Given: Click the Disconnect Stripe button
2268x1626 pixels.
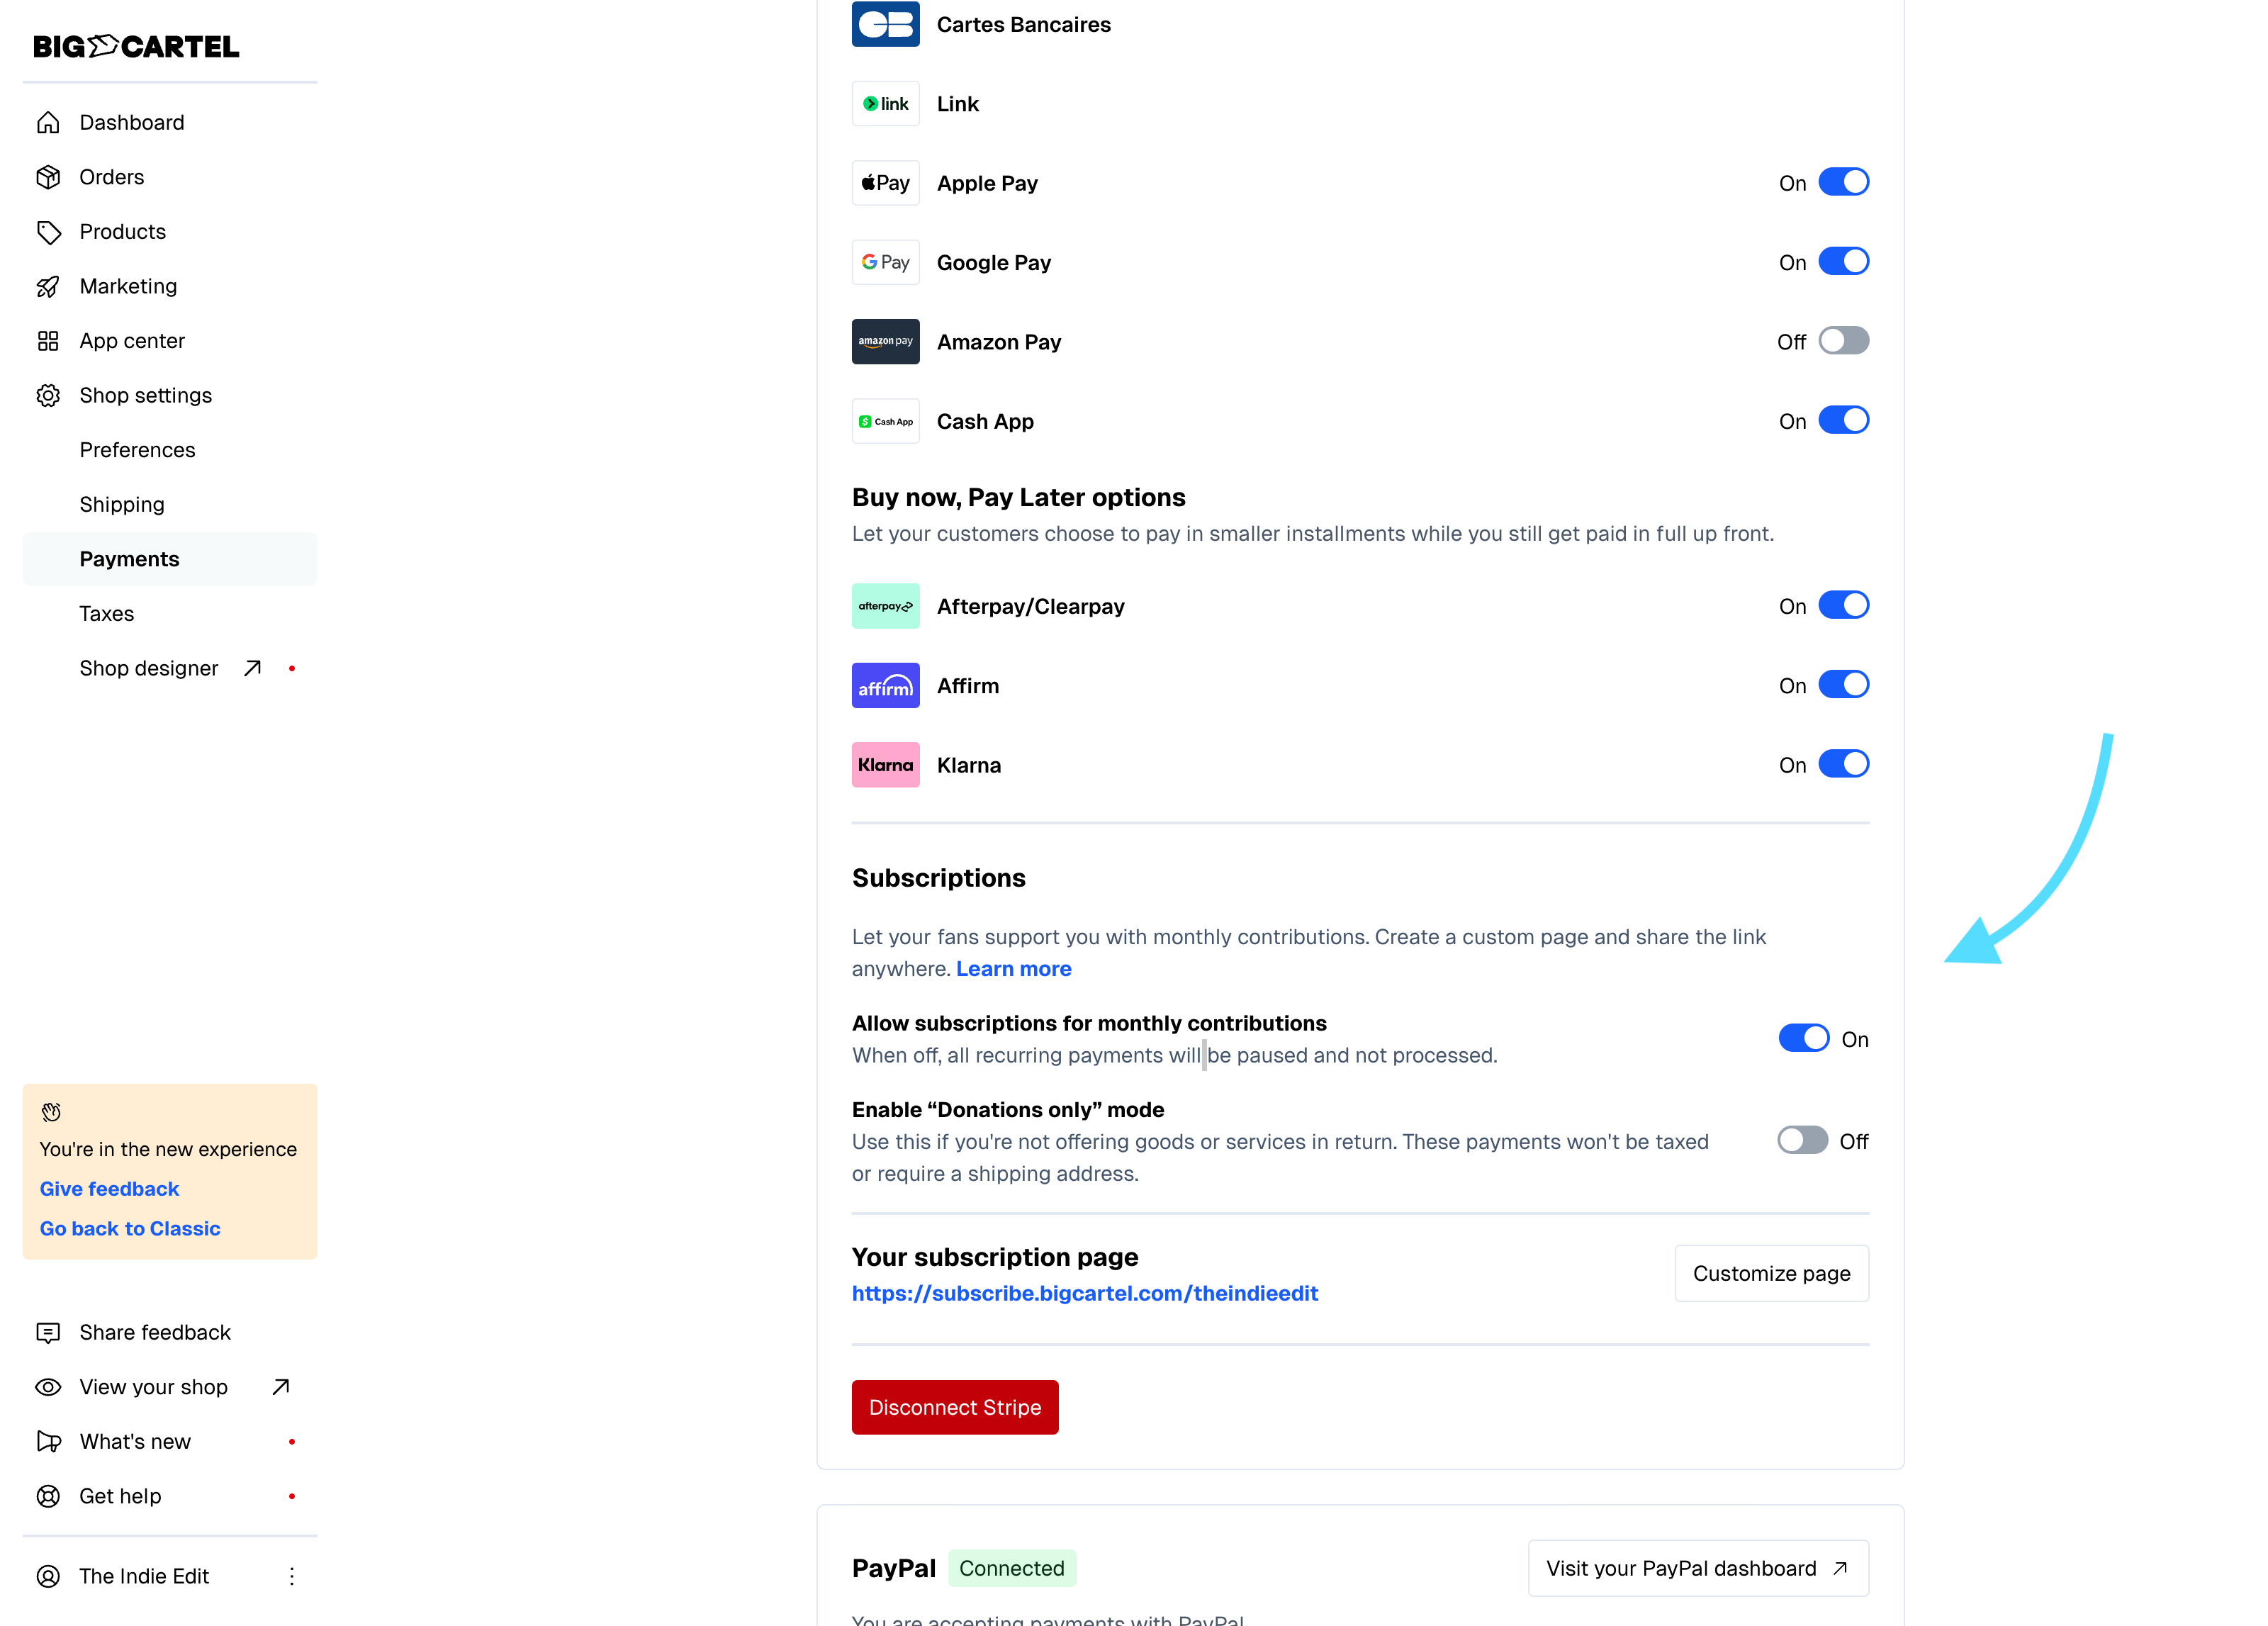Looking at the screenshot, I should point(954,1407).
